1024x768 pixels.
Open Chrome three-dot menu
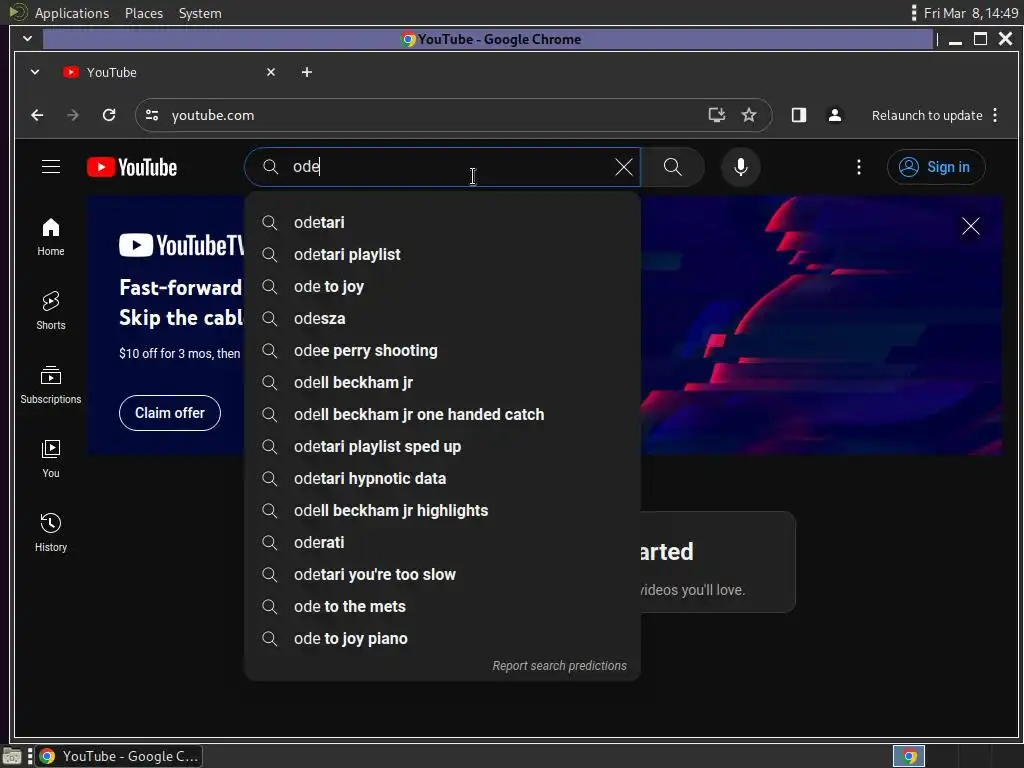995,116
